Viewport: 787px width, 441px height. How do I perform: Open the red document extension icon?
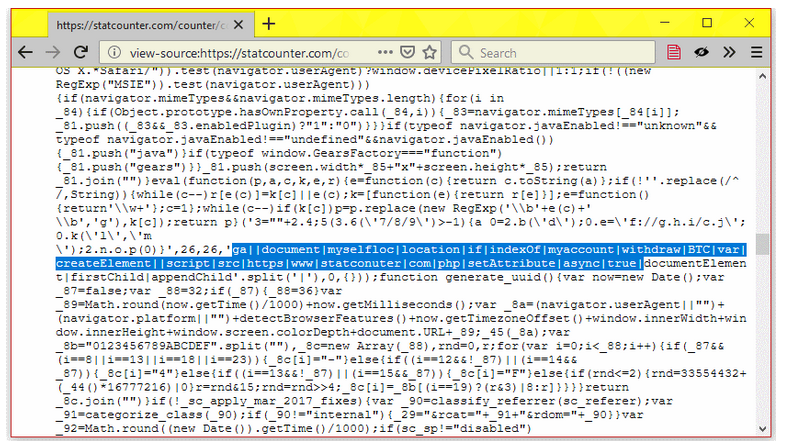tap(674, 52)
